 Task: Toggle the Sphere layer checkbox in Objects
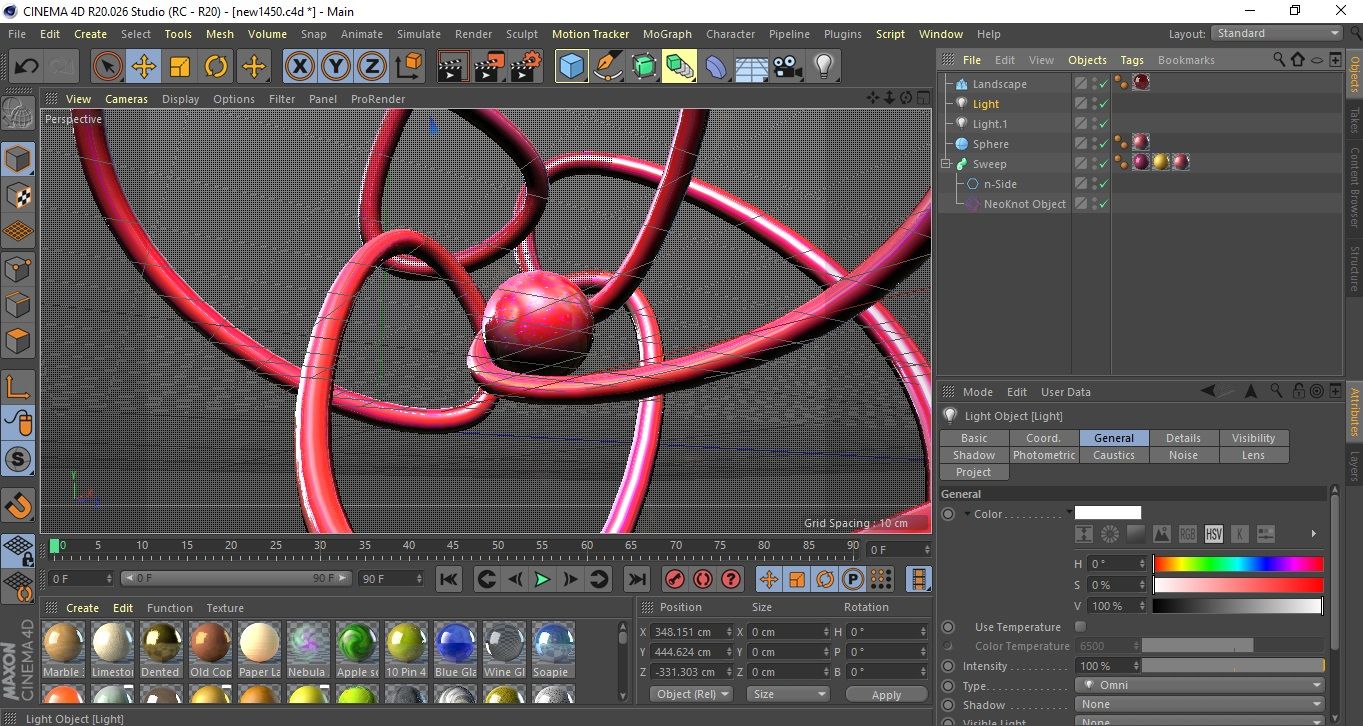pos(1081,144)
